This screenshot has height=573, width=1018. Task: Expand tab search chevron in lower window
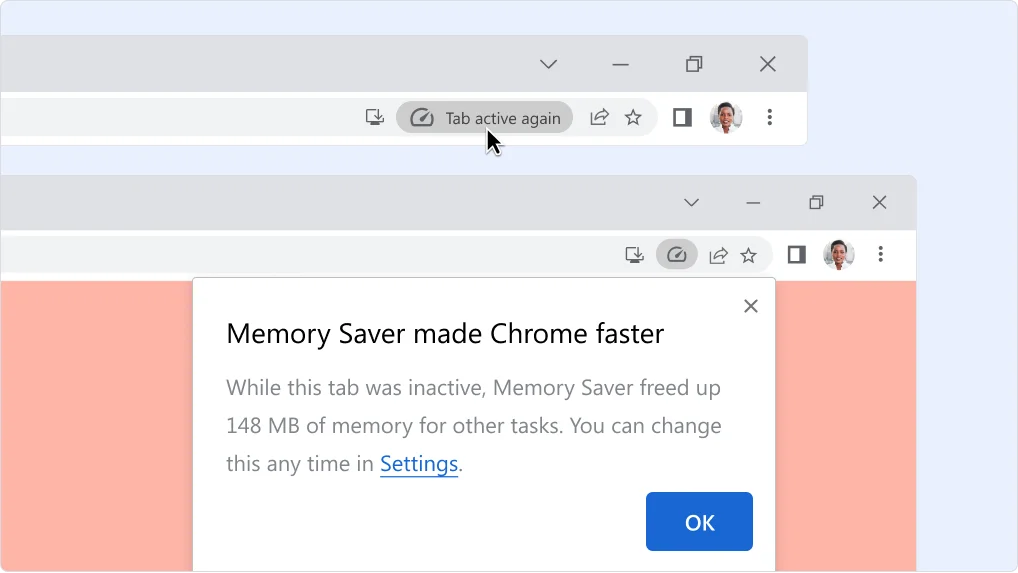pos(691,202)
